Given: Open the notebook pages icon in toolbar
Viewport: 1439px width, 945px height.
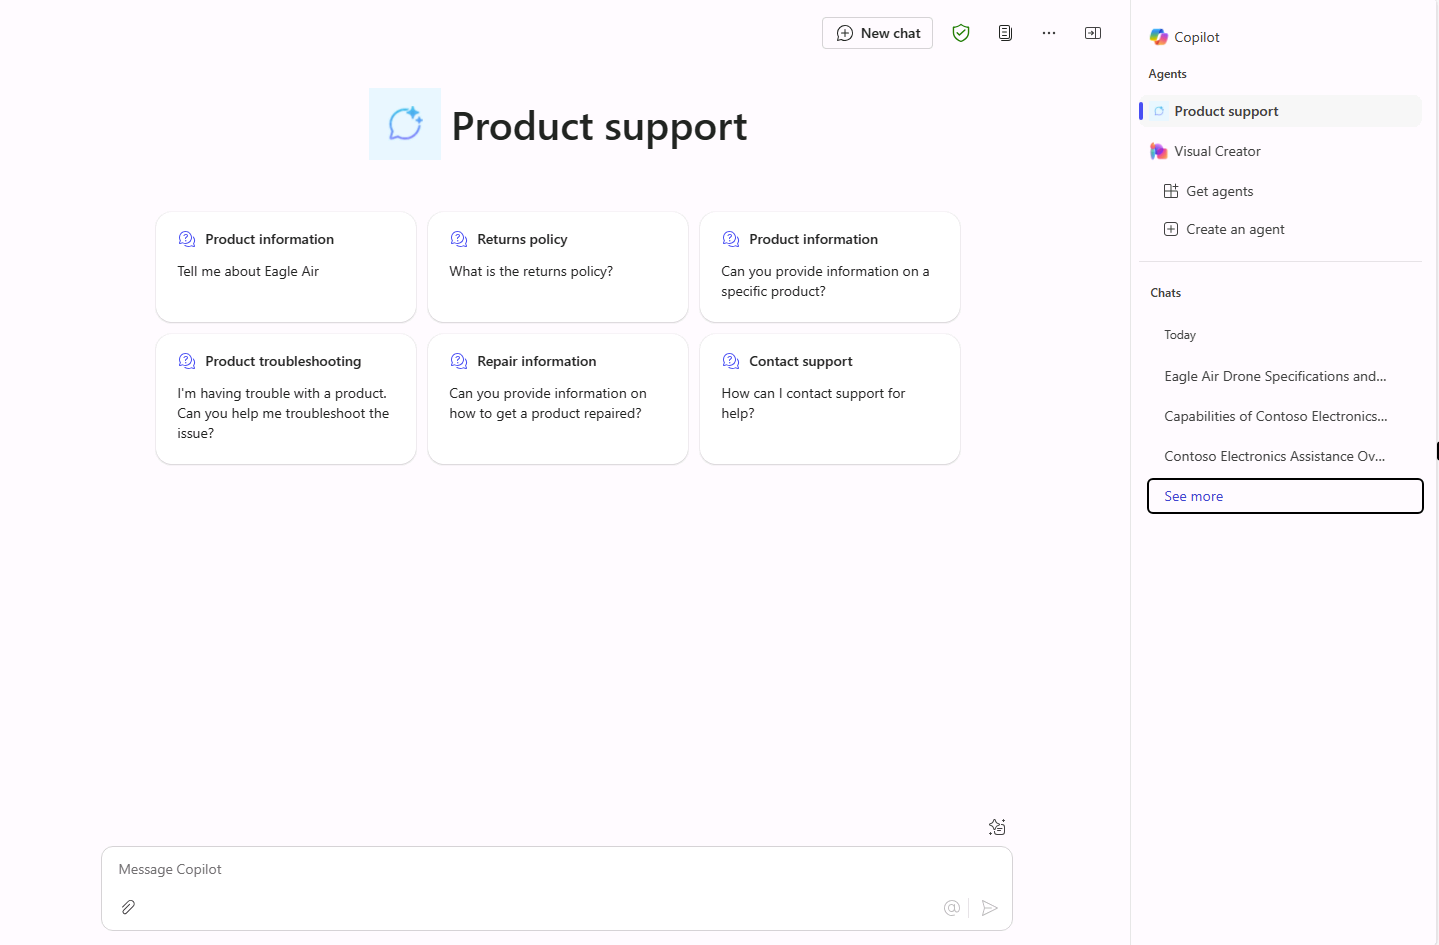Looking at the screenshot, I should click(x=1005, y=33).
